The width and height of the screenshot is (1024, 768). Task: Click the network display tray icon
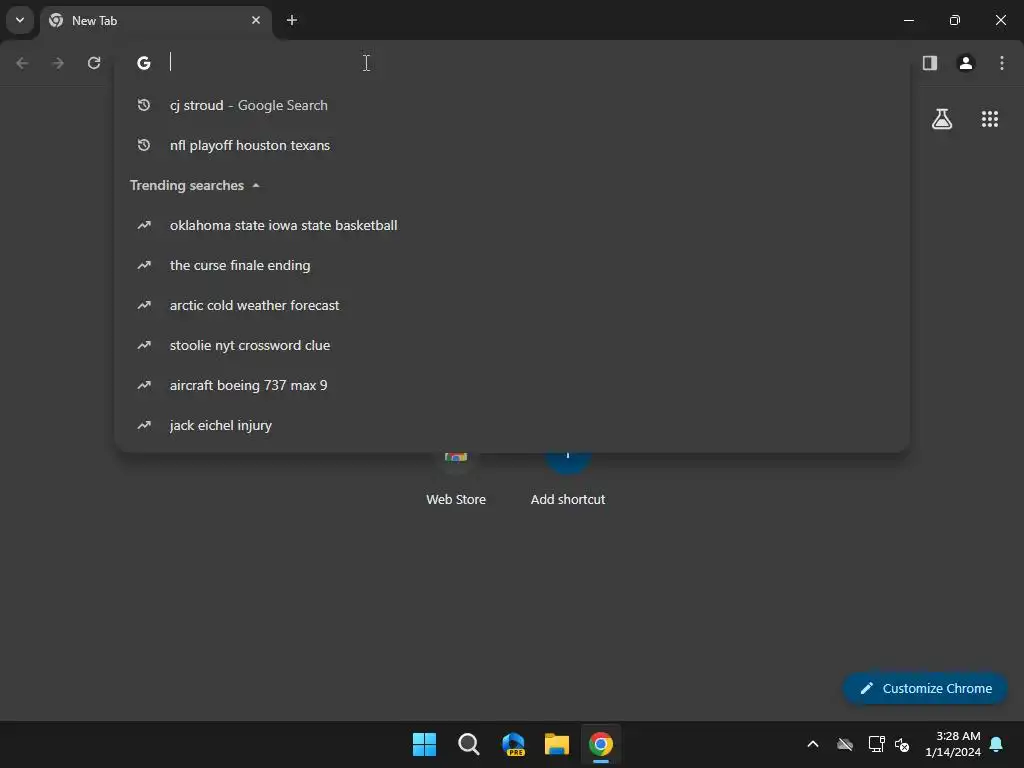coord(876,744)
